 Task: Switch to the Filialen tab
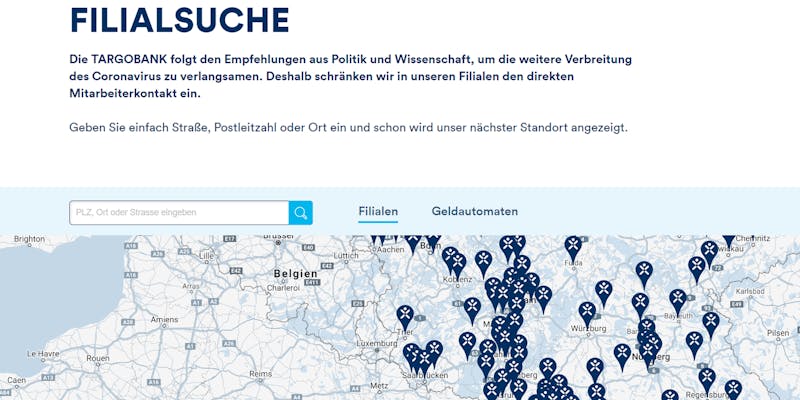(378, 211)
